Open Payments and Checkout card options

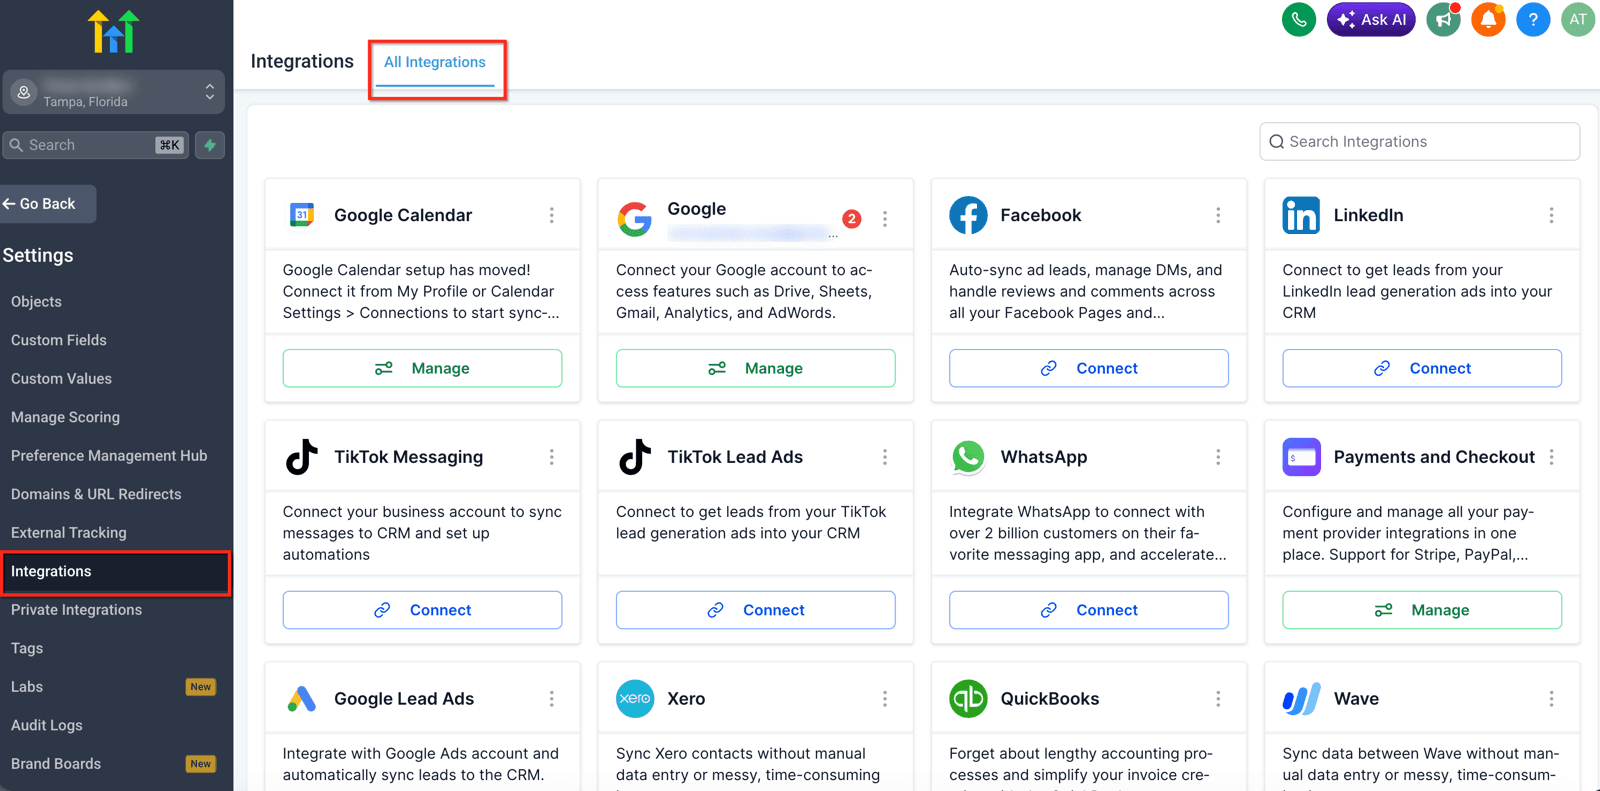(1551, 457)
